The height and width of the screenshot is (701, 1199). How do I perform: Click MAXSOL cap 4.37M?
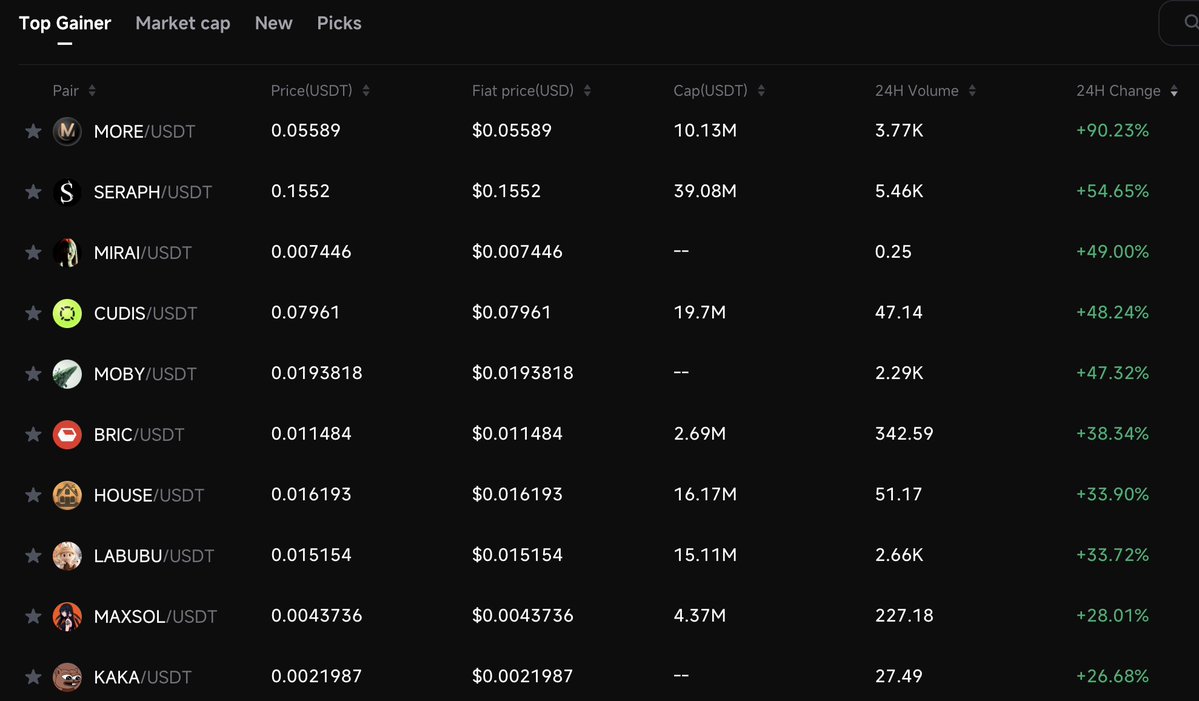click(700, 615)
